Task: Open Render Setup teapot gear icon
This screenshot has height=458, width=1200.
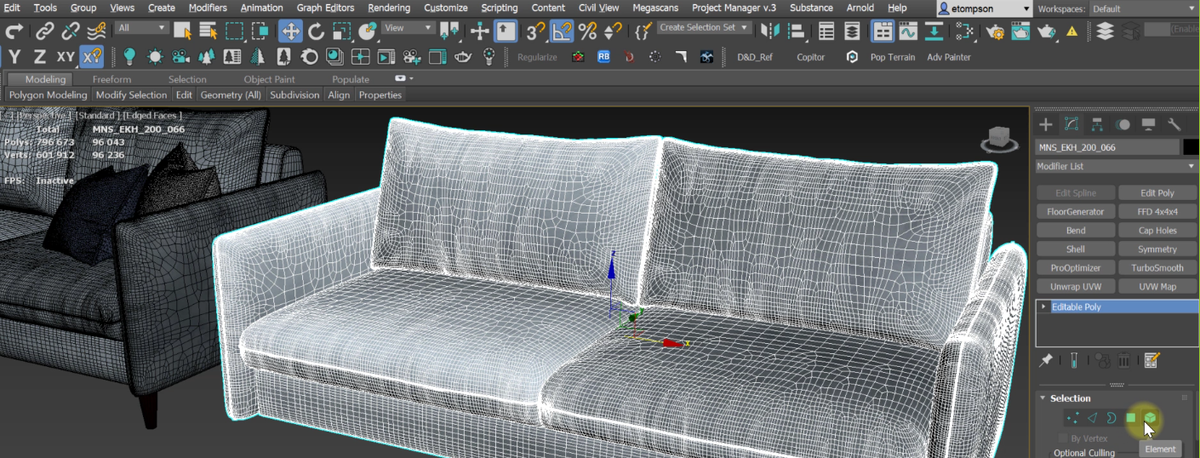Action: coord(997,31)
